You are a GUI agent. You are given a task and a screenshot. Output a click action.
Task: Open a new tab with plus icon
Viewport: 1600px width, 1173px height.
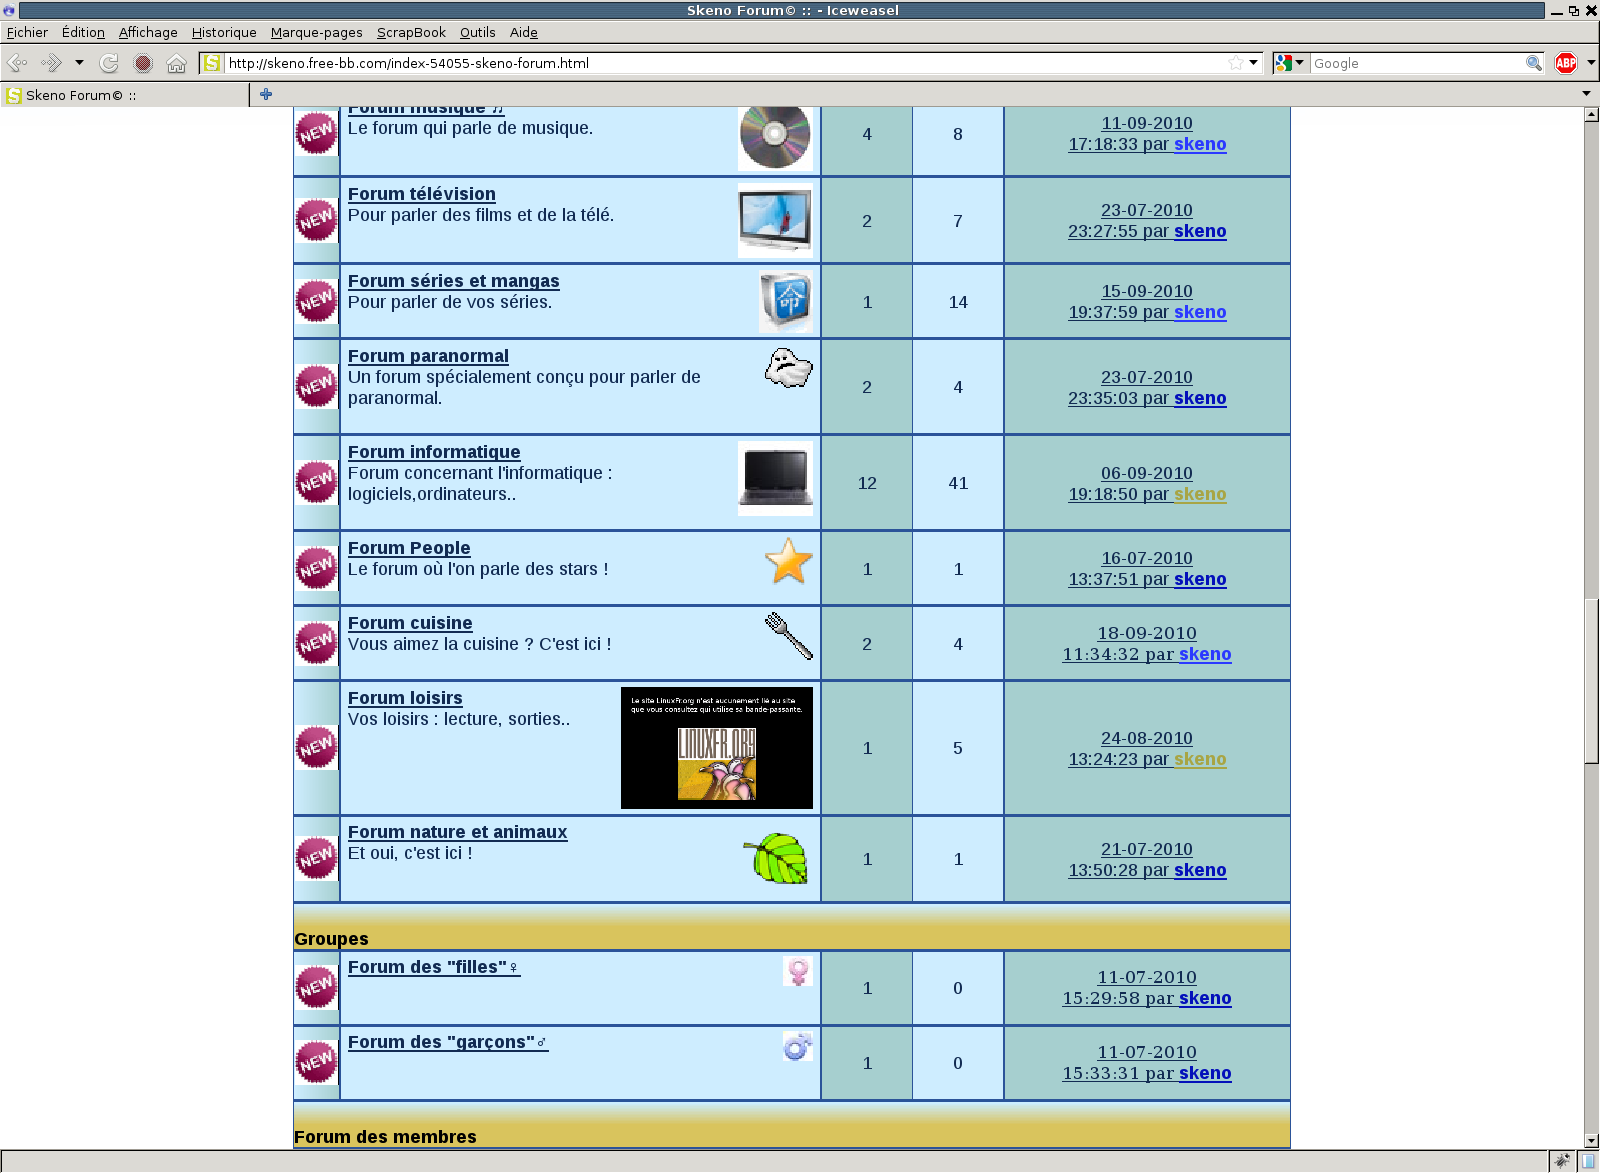[x=266, y=94]
